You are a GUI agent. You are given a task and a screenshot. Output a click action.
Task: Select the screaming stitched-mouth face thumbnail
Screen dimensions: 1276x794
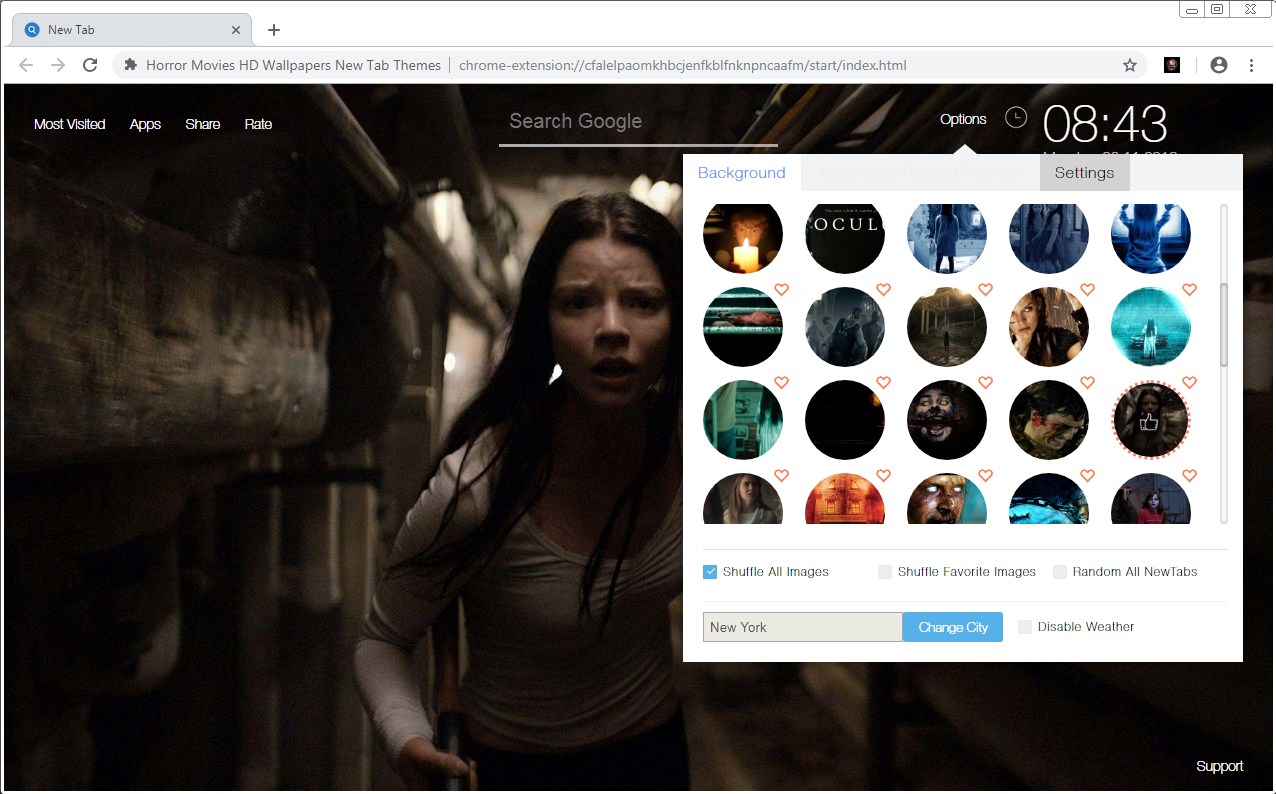click(947, 420)
